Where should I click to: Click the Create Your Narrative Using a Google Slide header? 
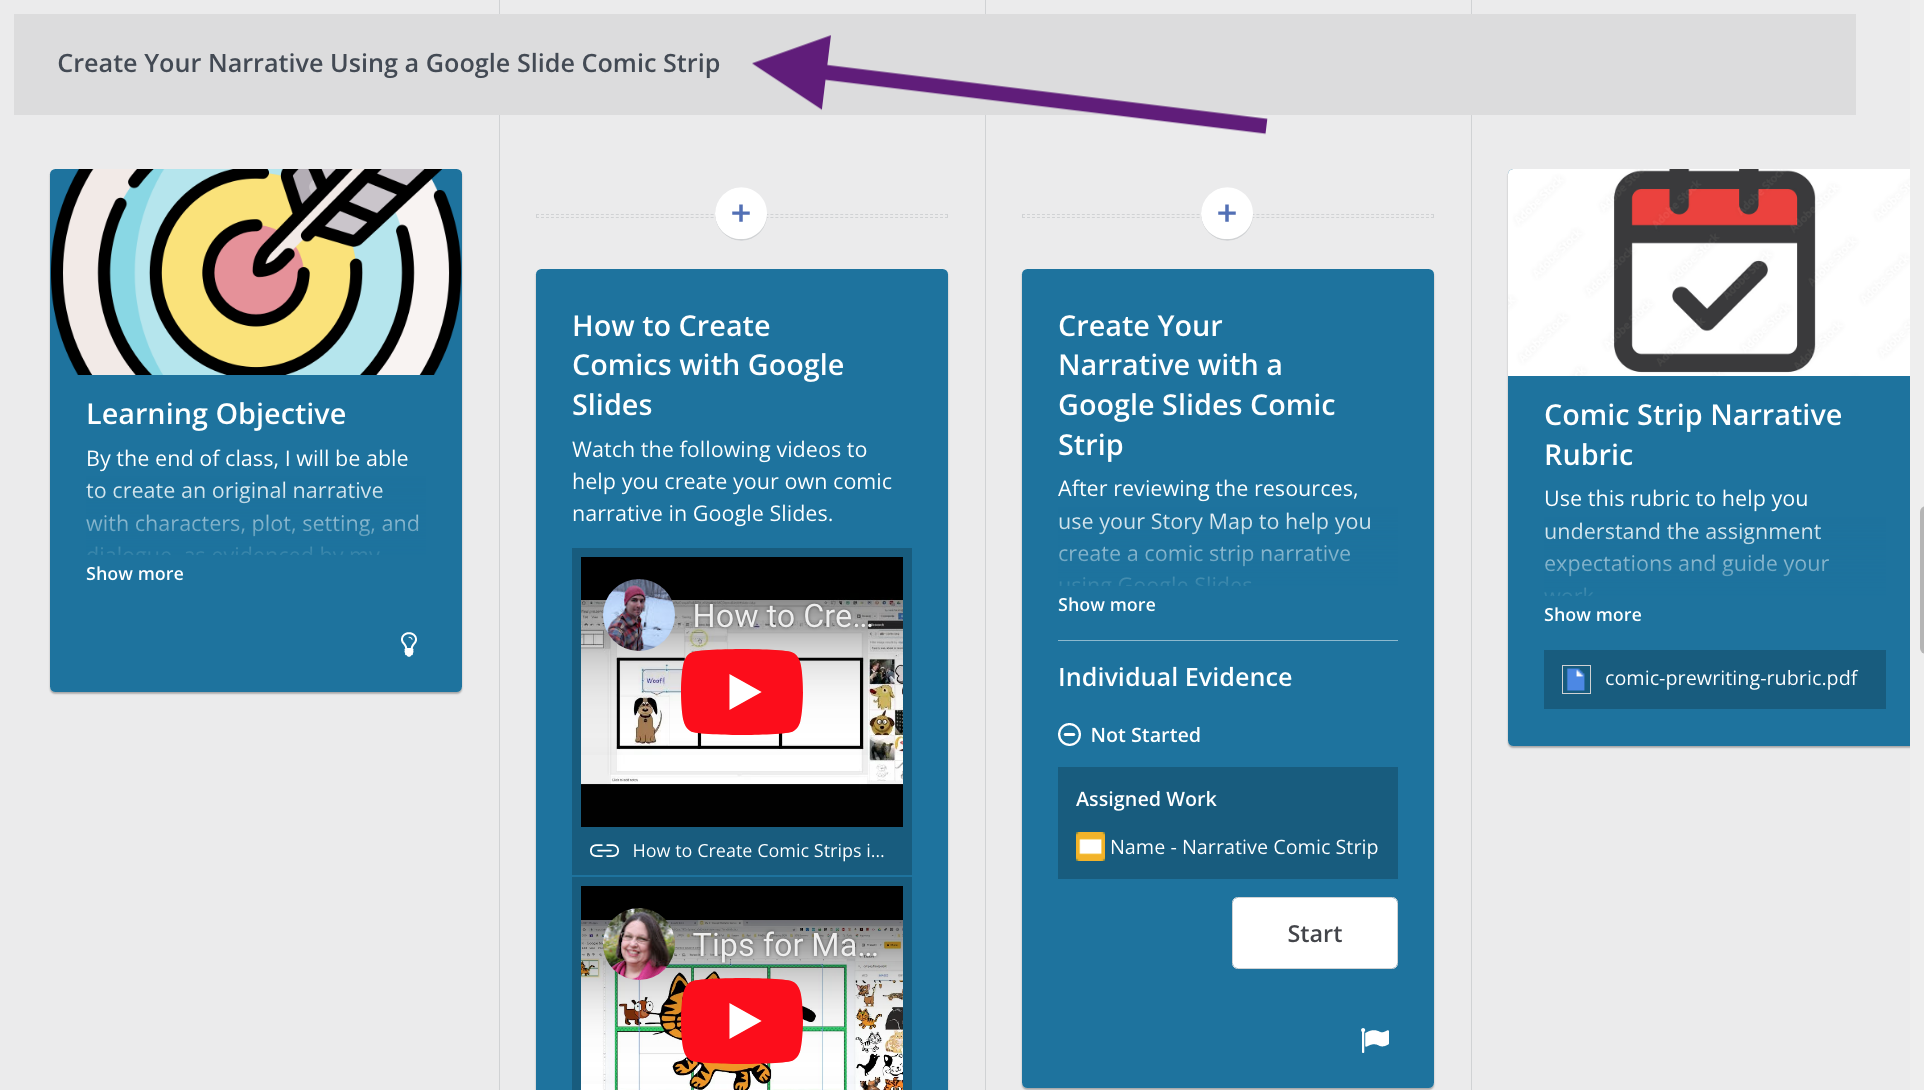389,63
